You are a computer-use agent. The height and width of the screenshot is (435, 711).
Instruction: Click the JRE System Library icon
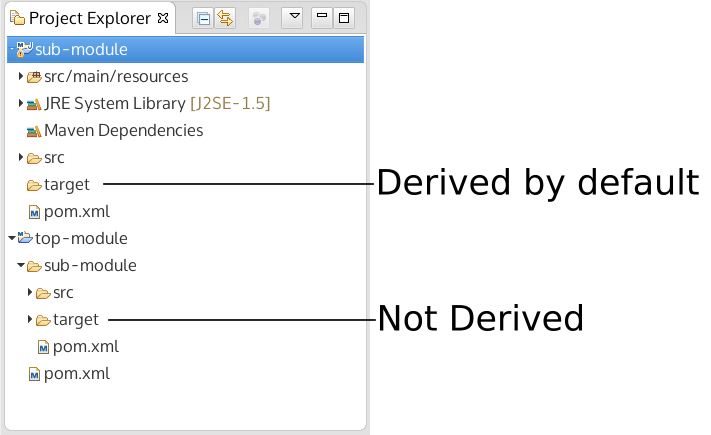(x=34, y=104)
